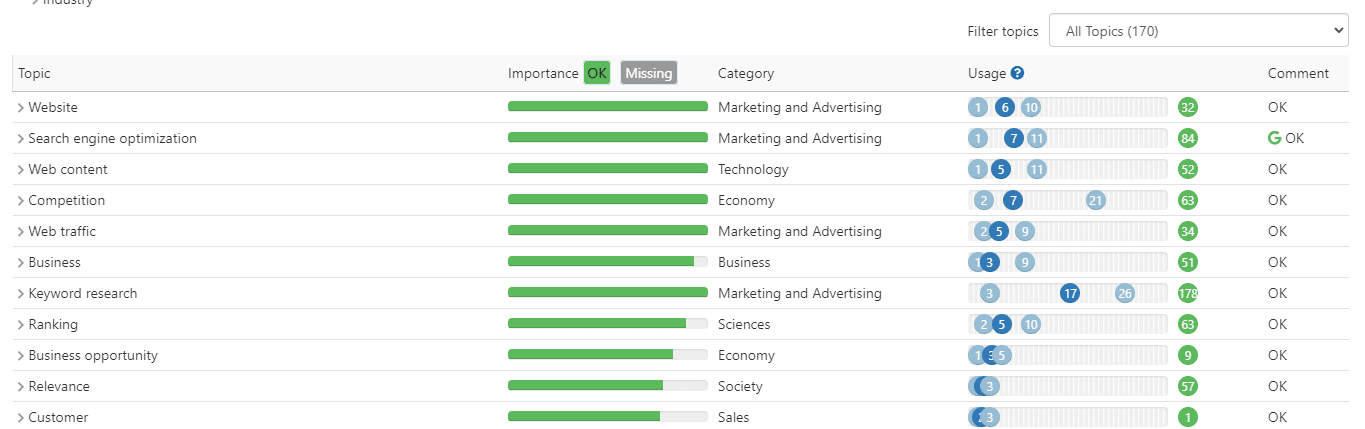Sort by the Topic column header
This screenshot has height=429, width=1365.
tap(34, 73)
